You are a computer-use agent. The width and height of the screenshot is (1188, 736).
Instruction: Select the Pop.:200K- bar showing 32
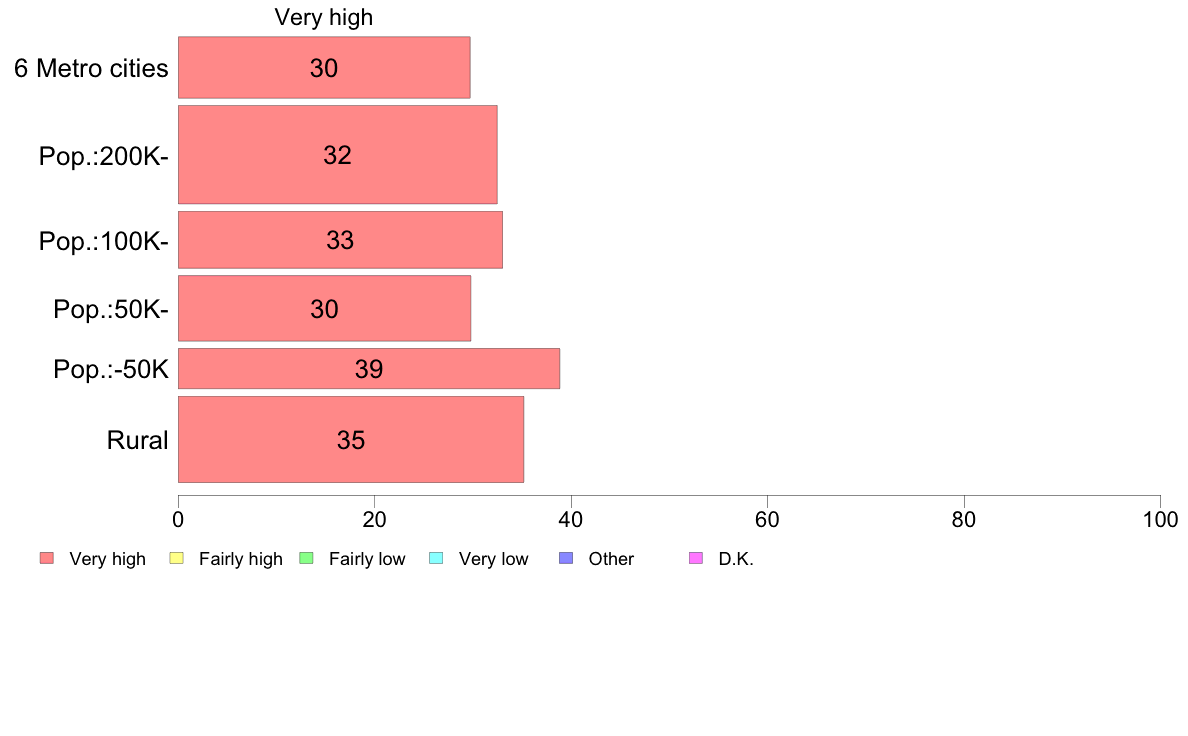click(x=338, y=155)
